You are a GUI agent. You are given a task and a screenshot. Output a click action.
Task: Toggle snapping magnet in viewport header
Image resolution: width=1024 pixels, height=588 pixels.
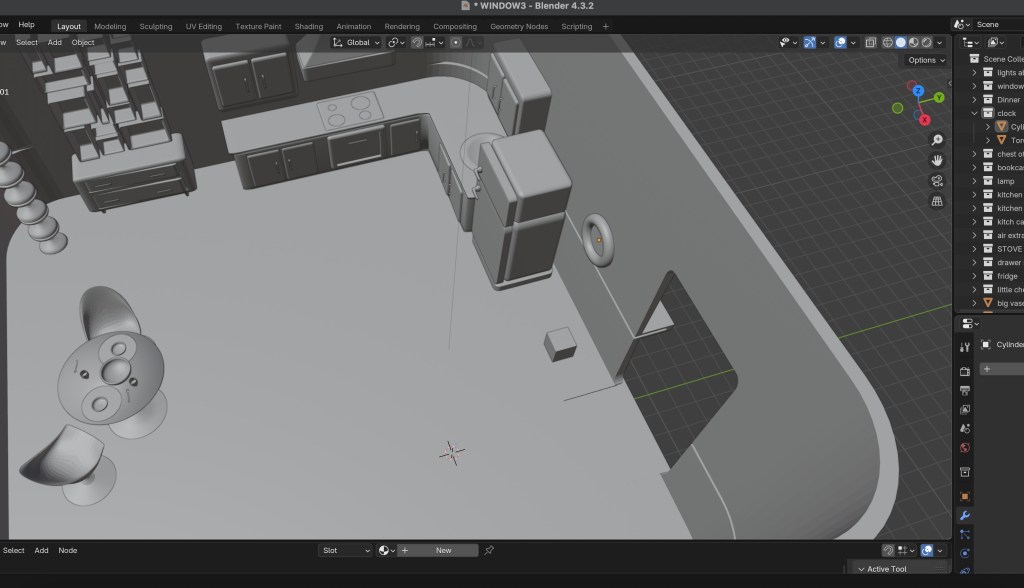[418, 43]
